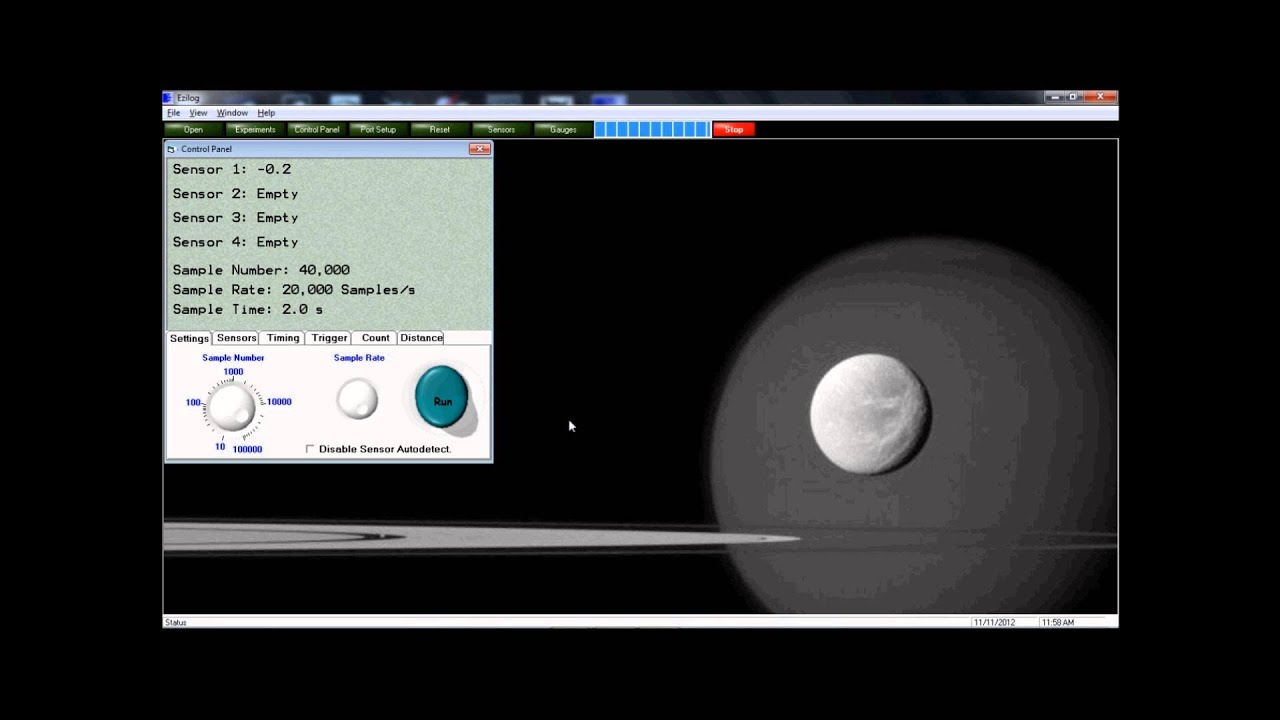Click the Open toolbar button
1280x720 pixels.
[193, 129]
